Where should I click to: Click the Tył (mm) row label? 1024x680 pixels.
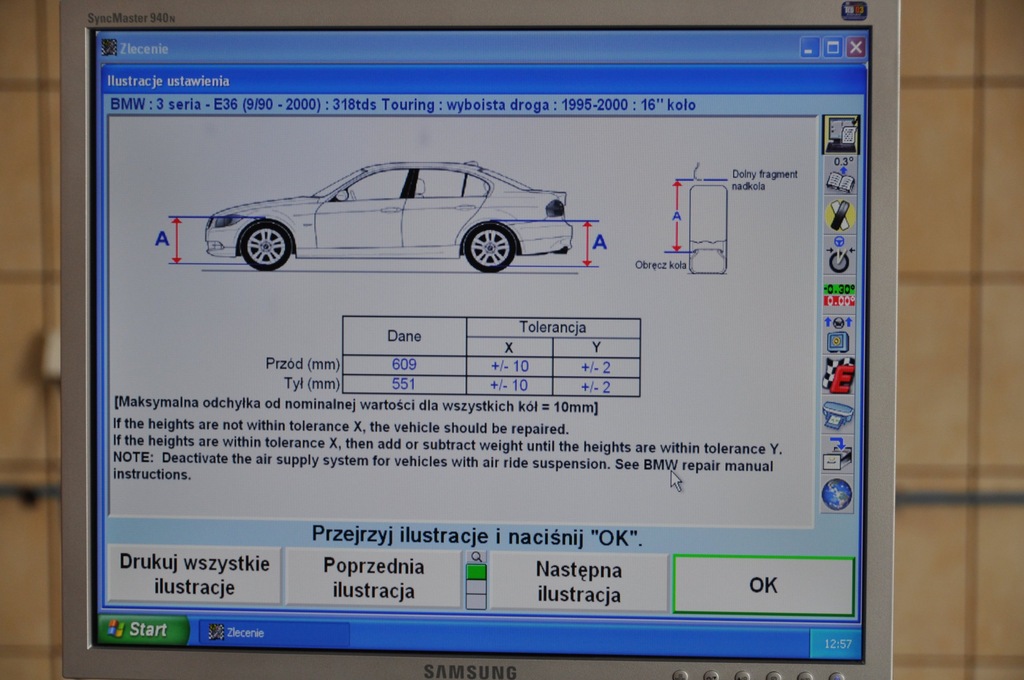[x=312, y=383]
